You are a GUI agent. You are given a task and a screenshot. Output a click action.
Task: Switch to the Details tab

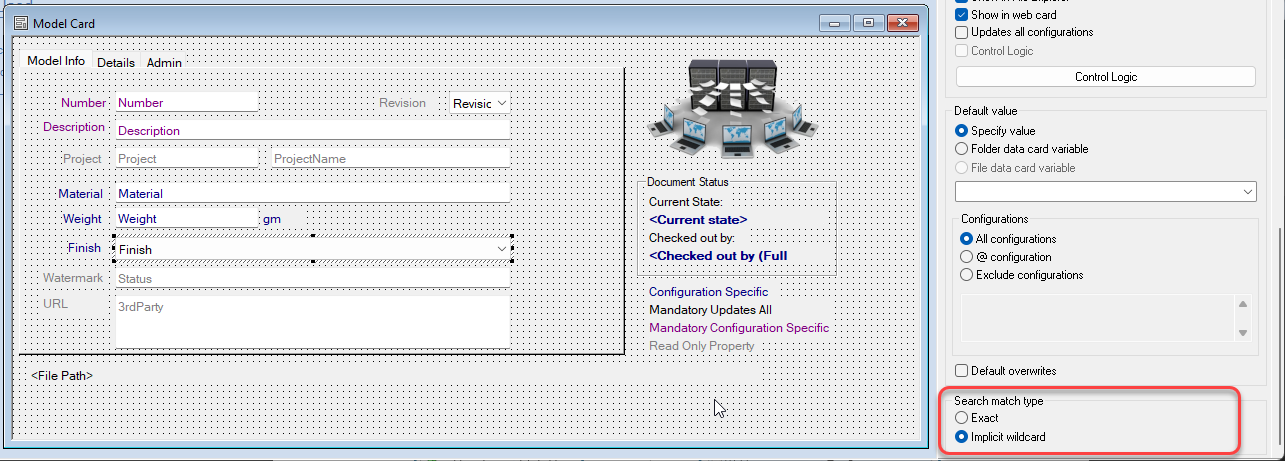[x=116, y=62]
